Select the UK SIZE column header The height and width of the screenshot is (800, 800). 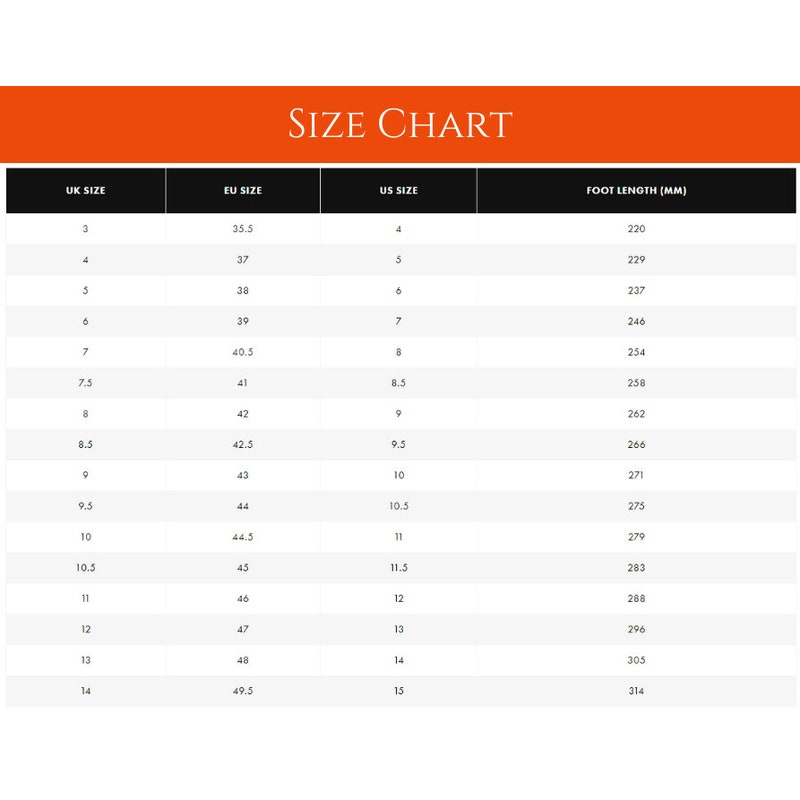point(86,190)
